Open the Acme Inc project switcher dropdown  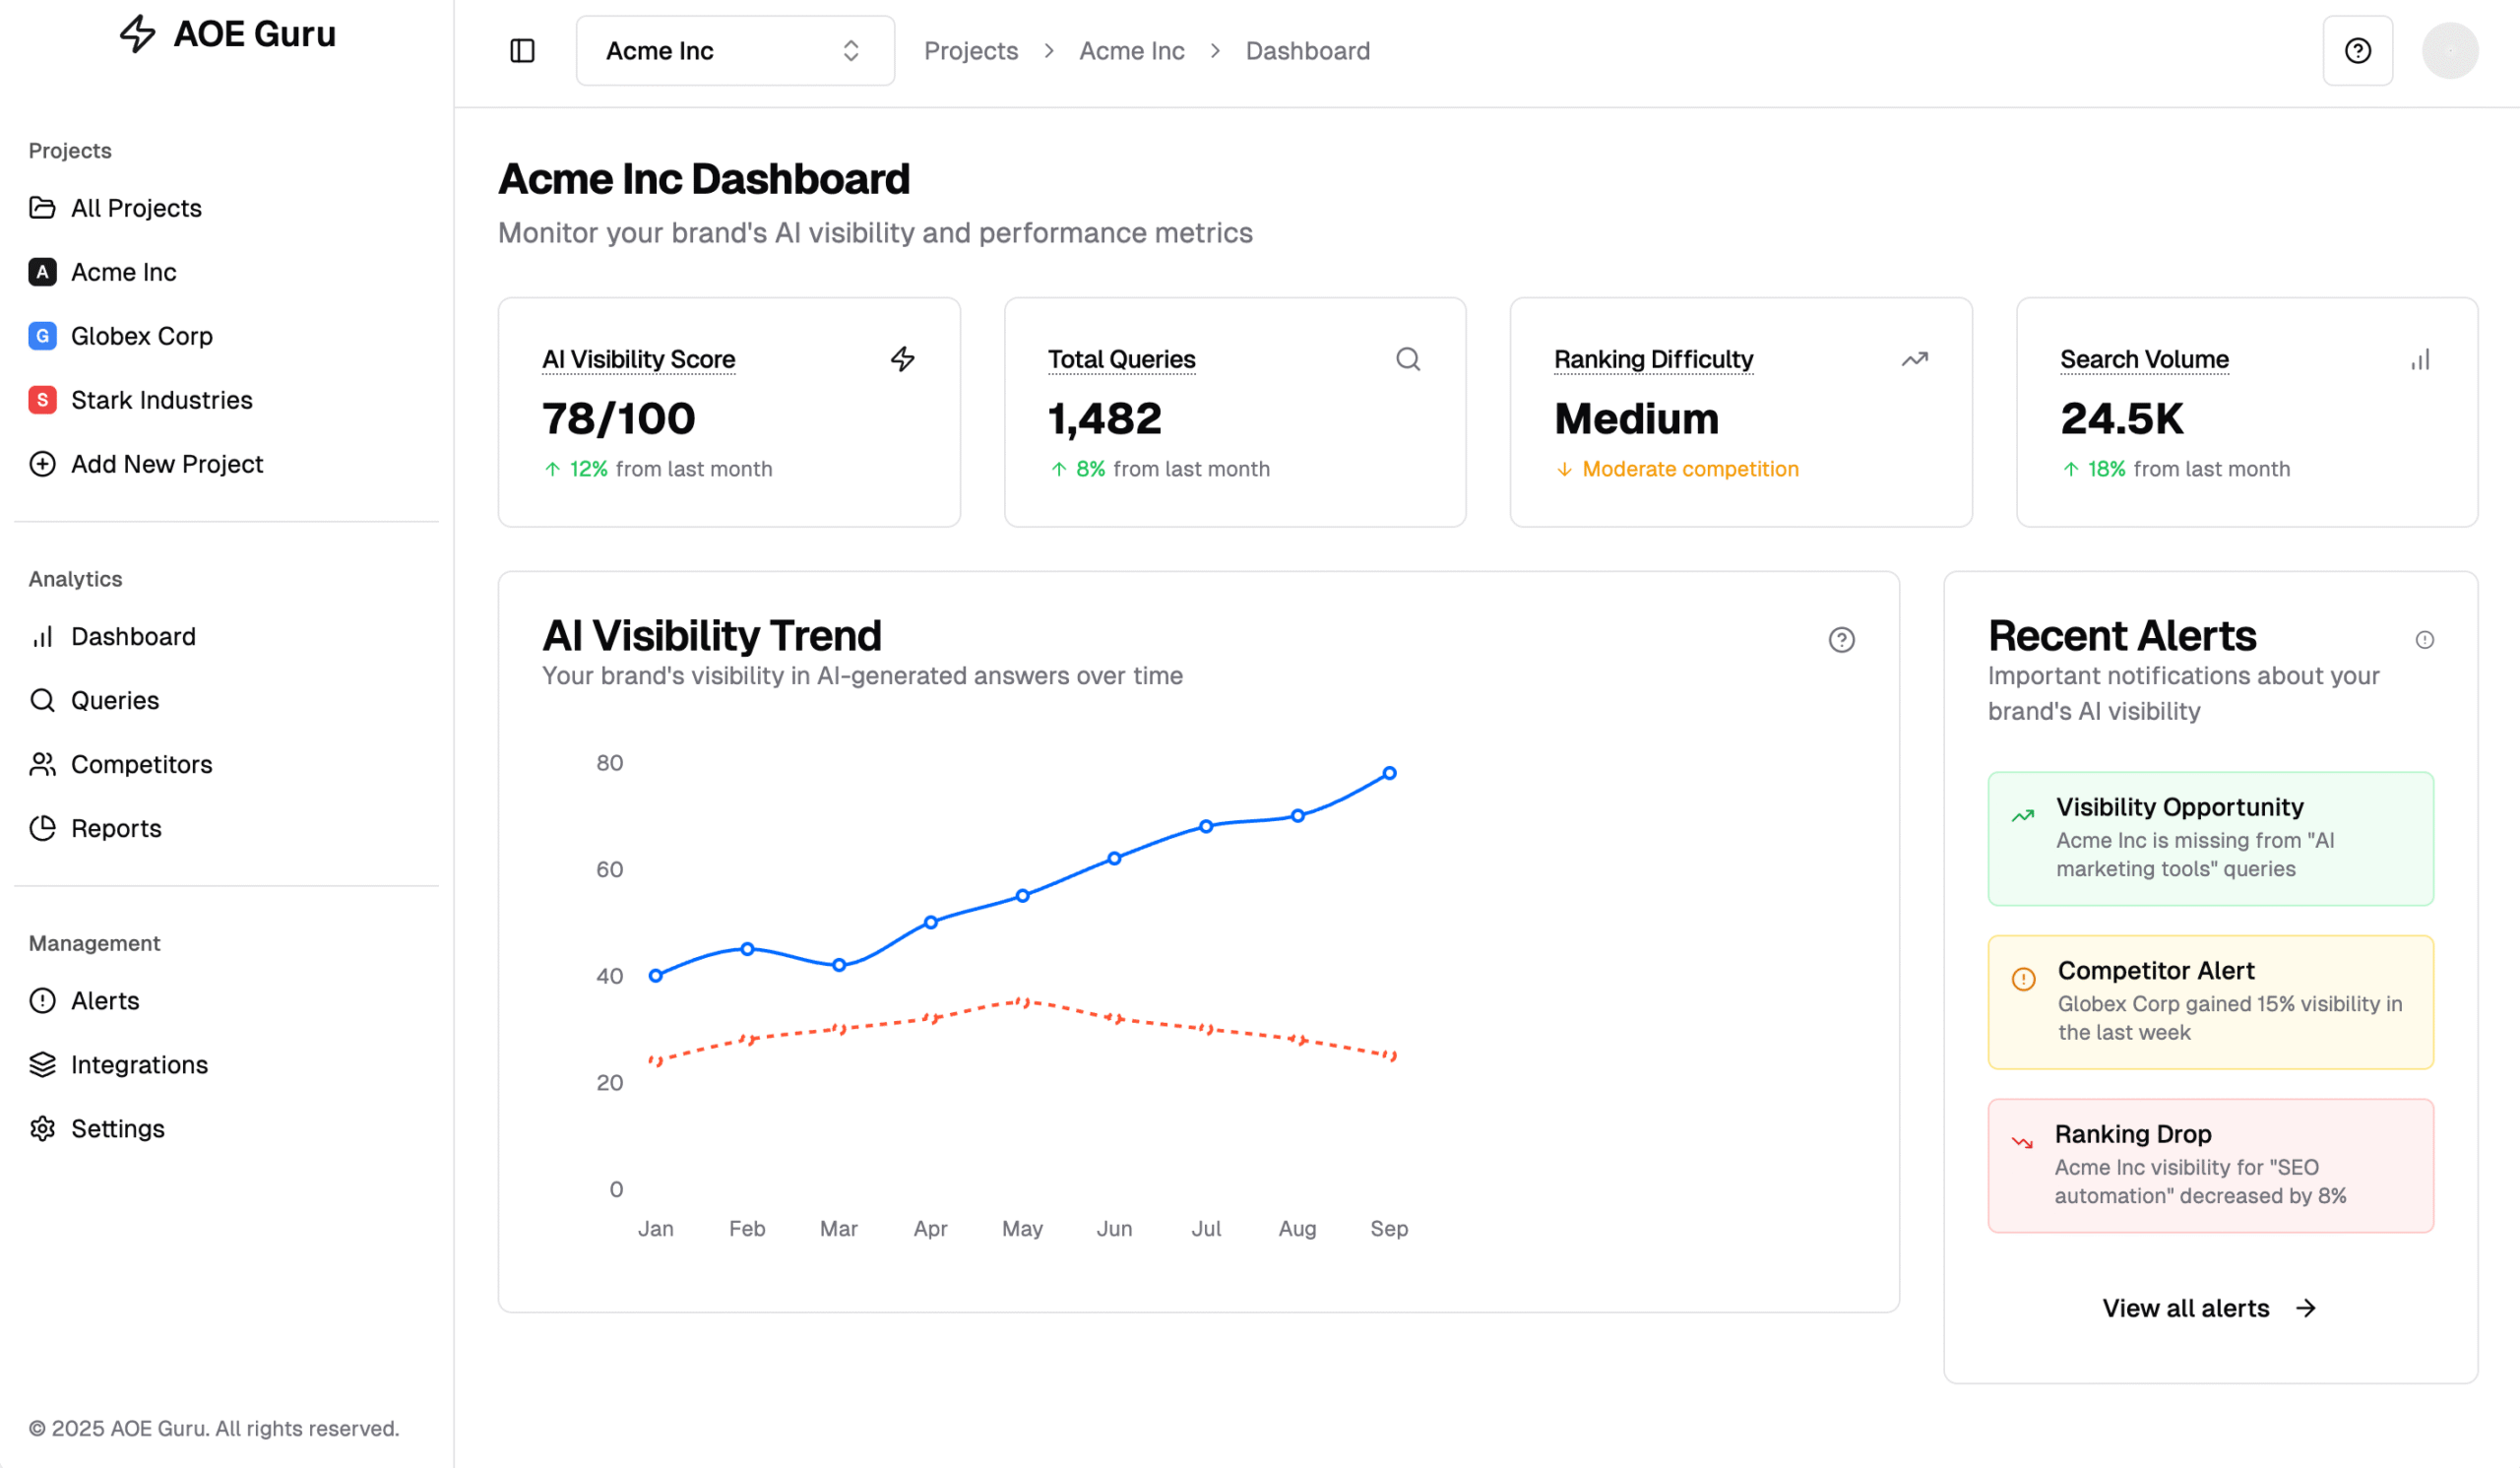point(734,51)
